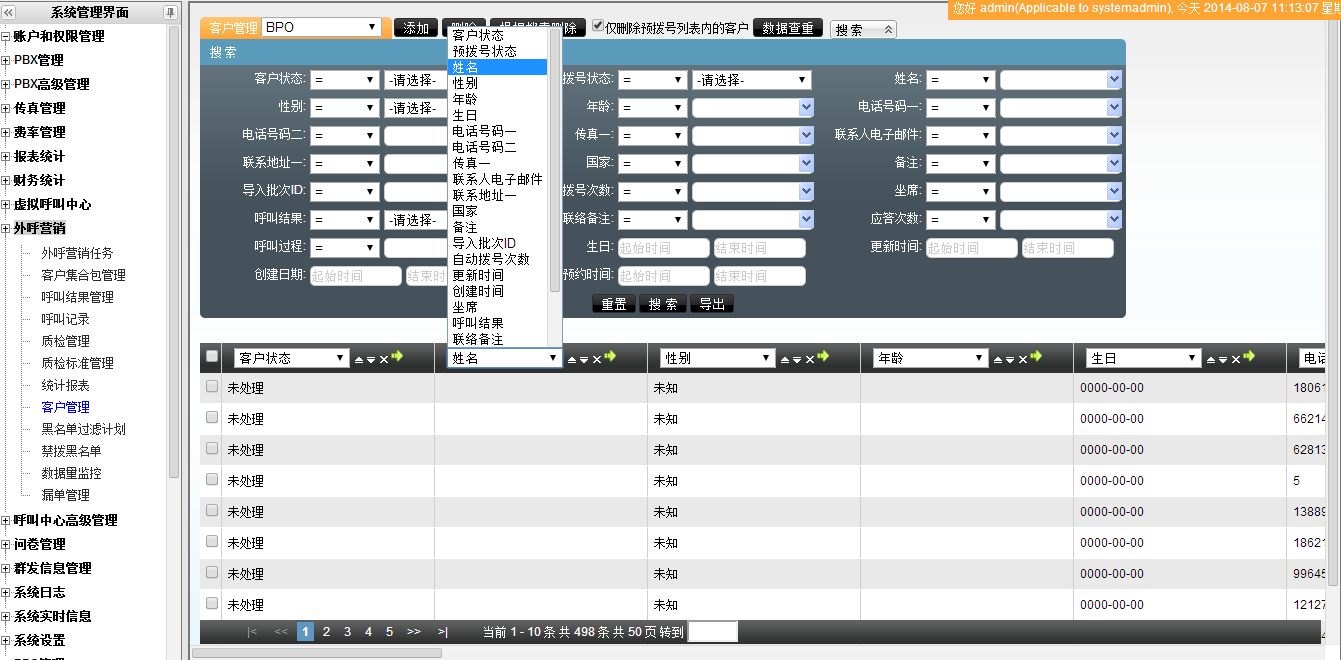The height and width of the screenshot is (660, 1341).
Task: Sort 生日 column descending with down triangle
Action: pos(1223,359)
